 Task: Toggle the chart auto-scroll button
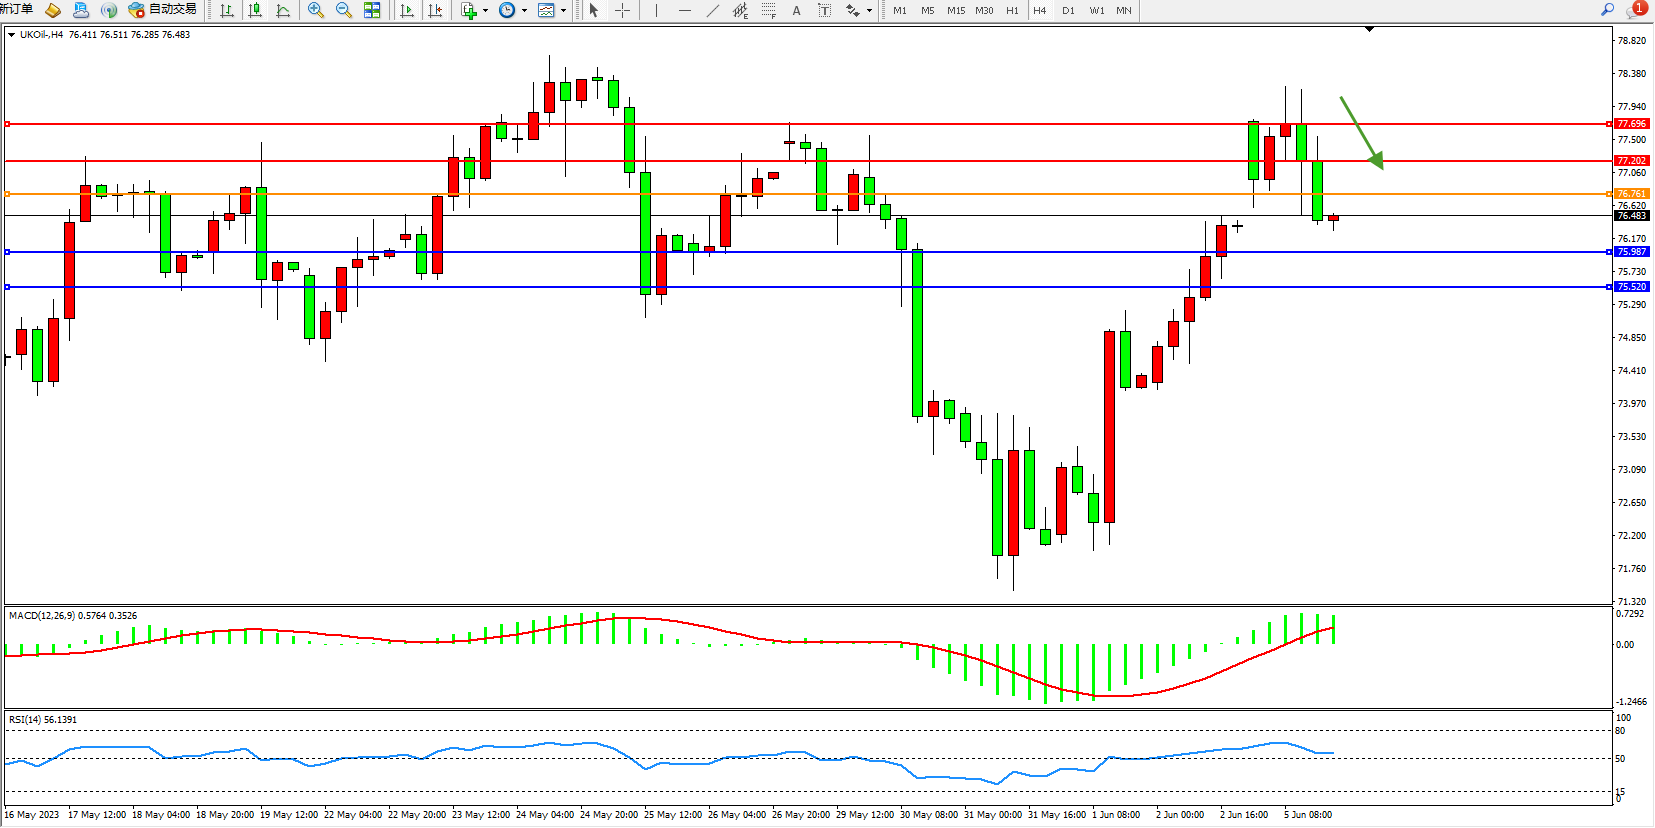click(406, 10)
